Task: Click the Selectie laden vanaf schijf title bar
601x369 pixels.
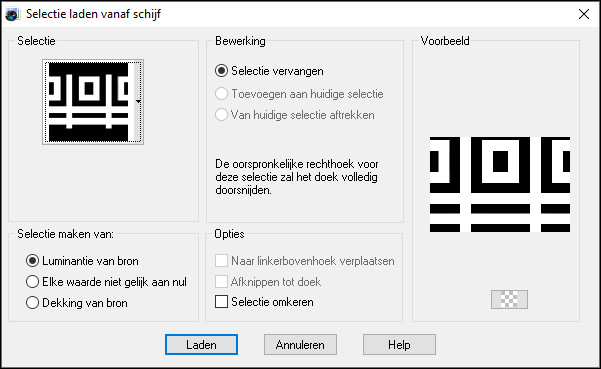Action: [x=291, y=14]
